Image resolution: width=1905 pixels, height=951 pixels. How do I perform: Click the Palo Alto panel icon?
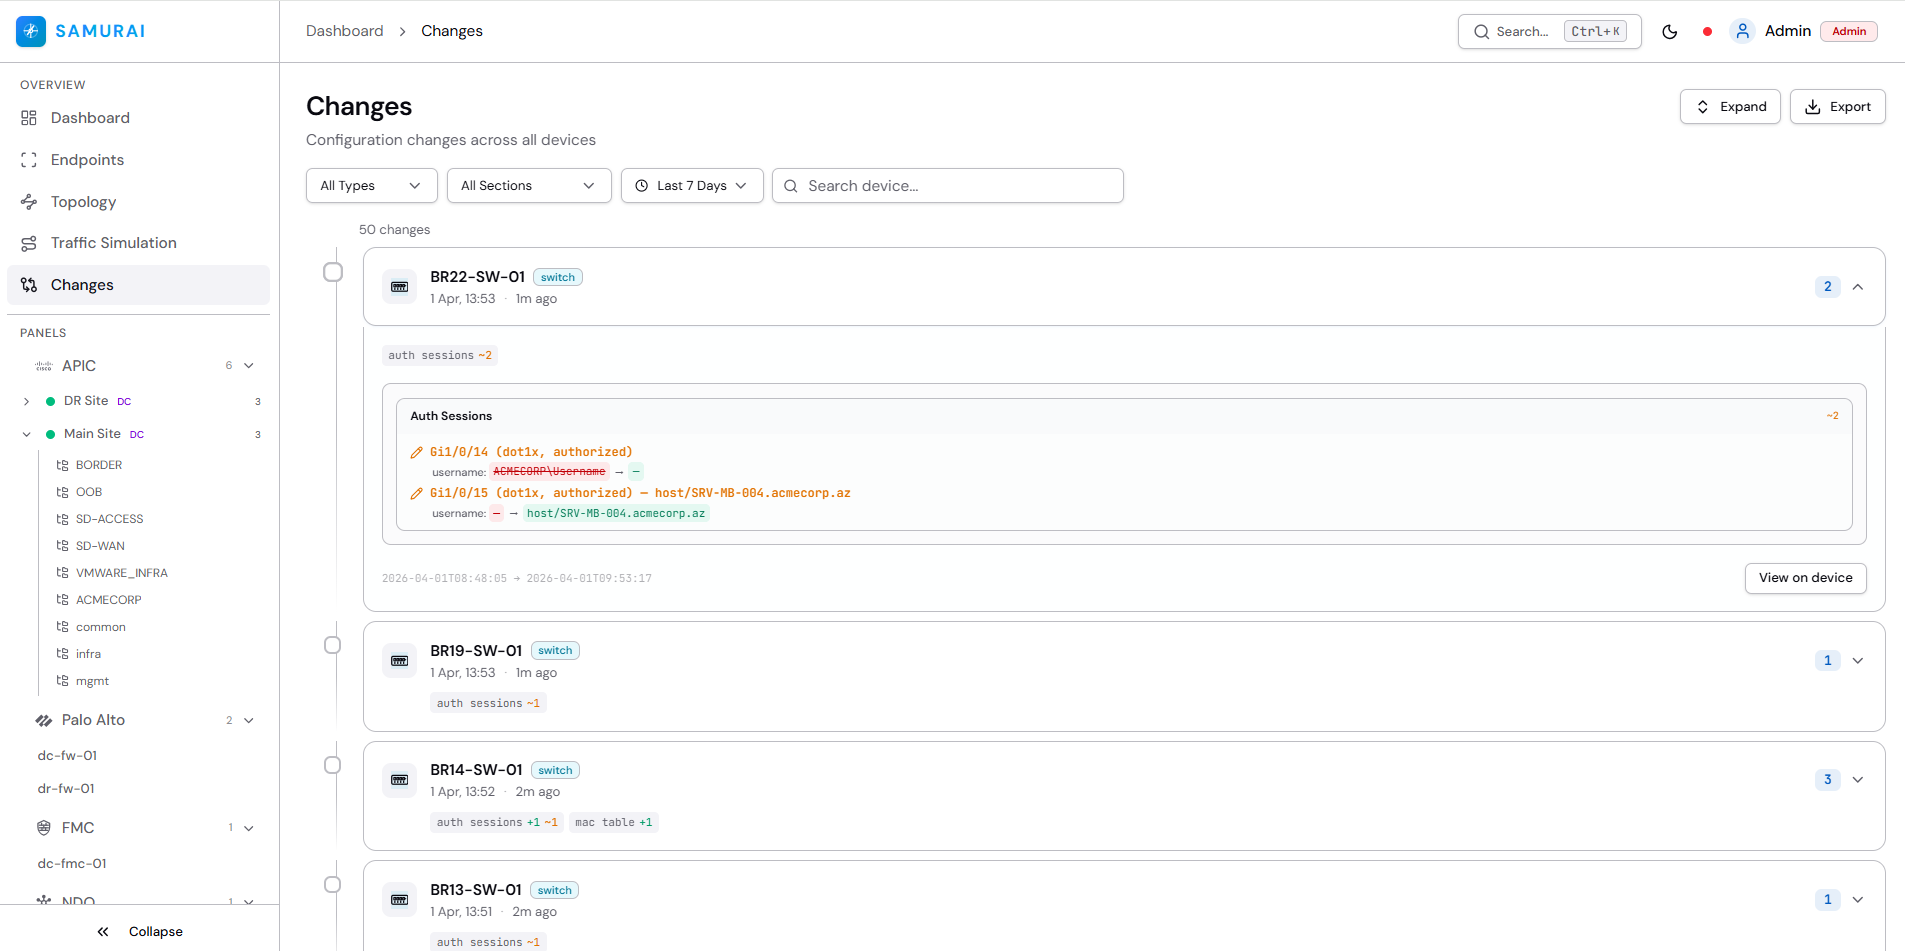pyautogui.click(x=44, y=720)
